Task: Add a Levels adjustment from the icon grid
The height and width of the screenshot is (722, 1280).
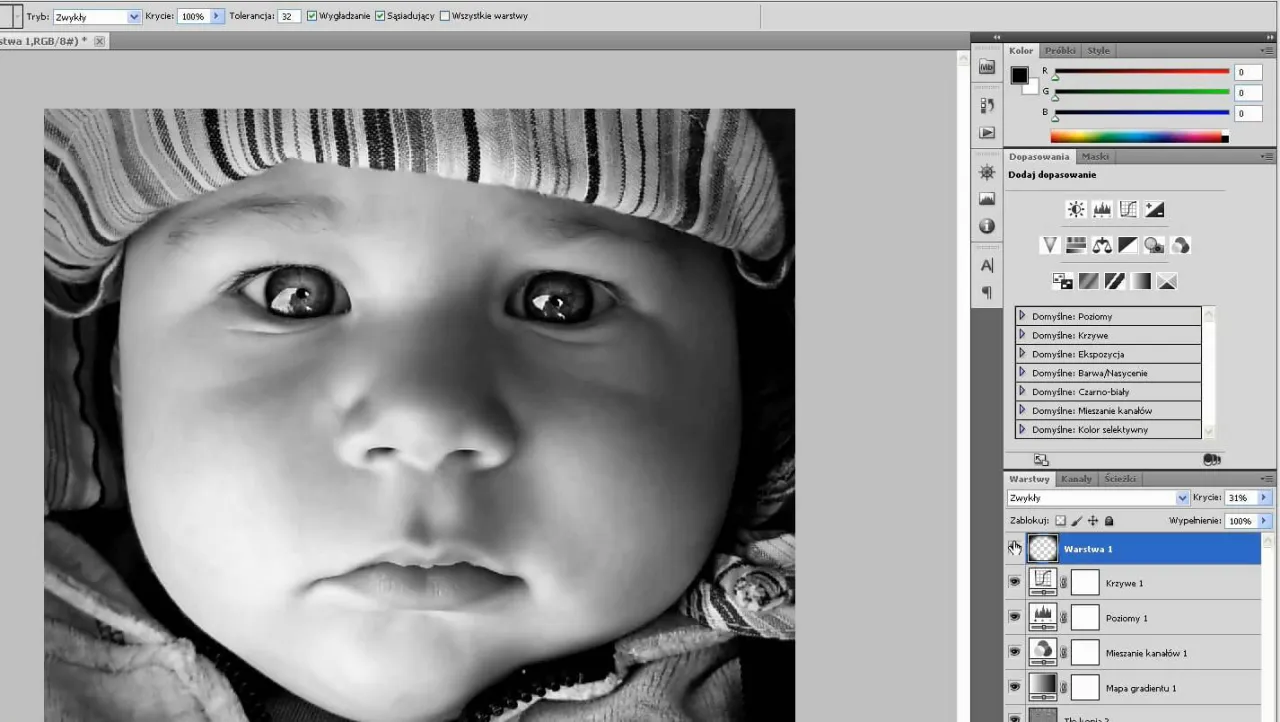Action: 1102,210
